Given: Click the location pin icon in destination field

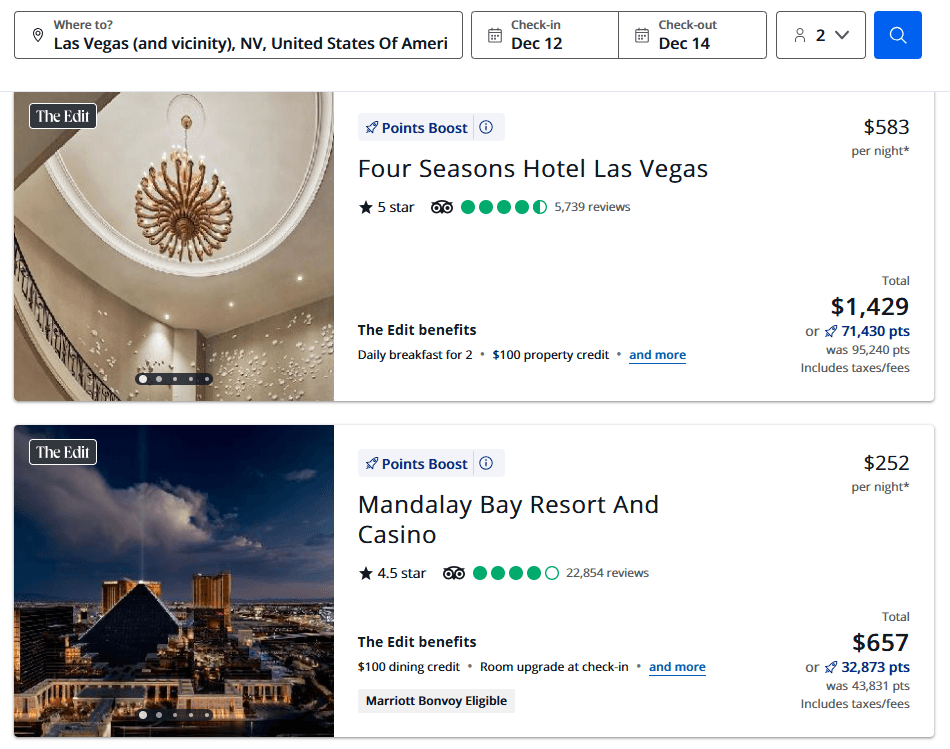Looking at the screenshot, I should pos(37,34).
